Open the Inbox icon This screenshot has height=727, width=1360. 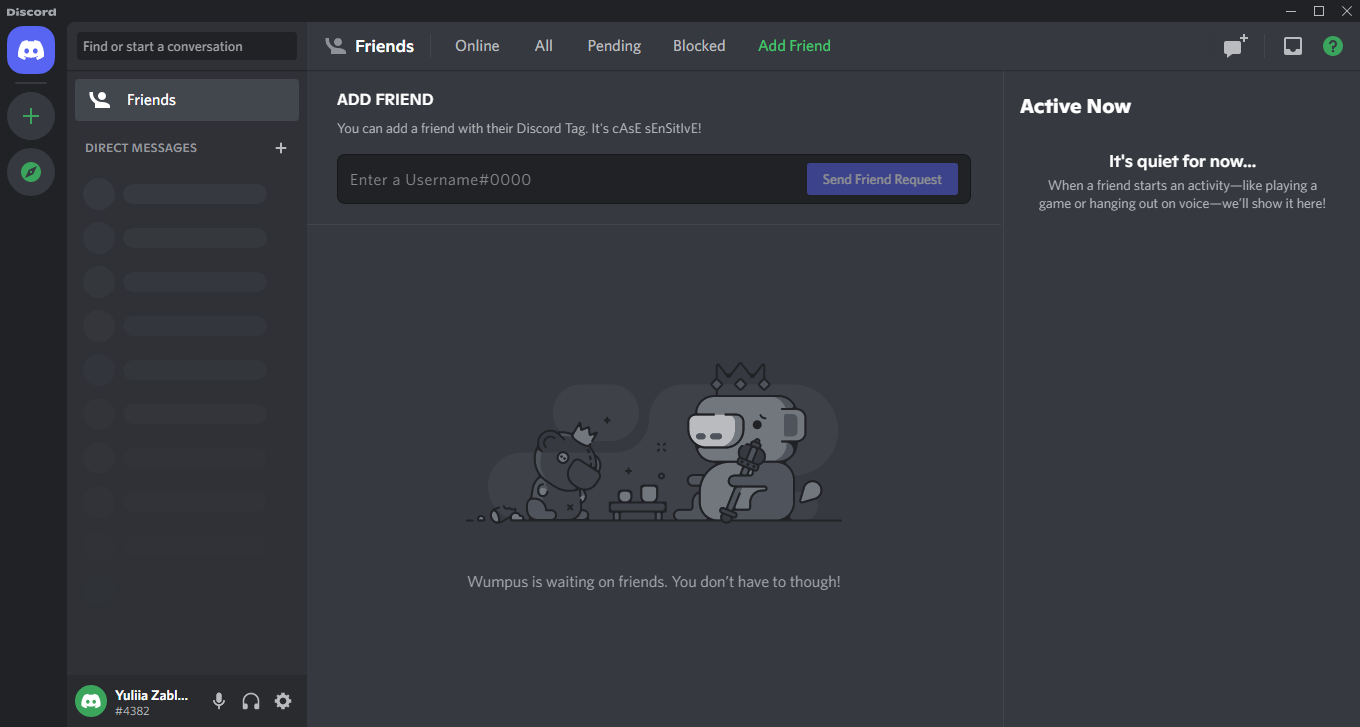1293,46
